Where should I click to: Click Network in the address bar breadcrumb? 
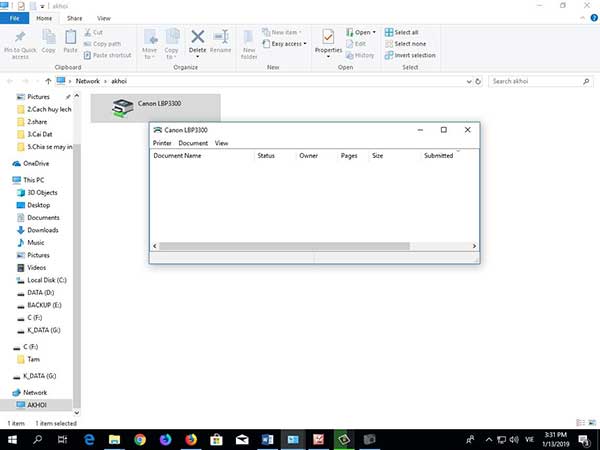point(88,81)
